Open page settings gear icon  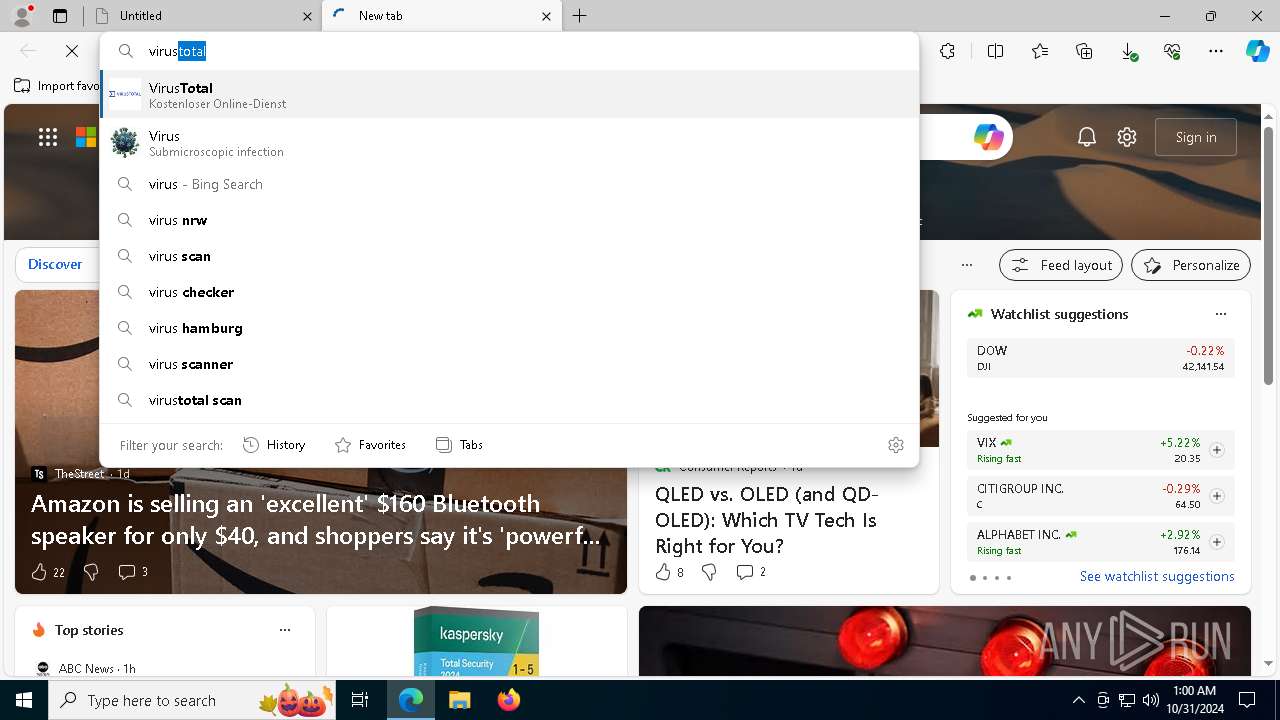1127,137
